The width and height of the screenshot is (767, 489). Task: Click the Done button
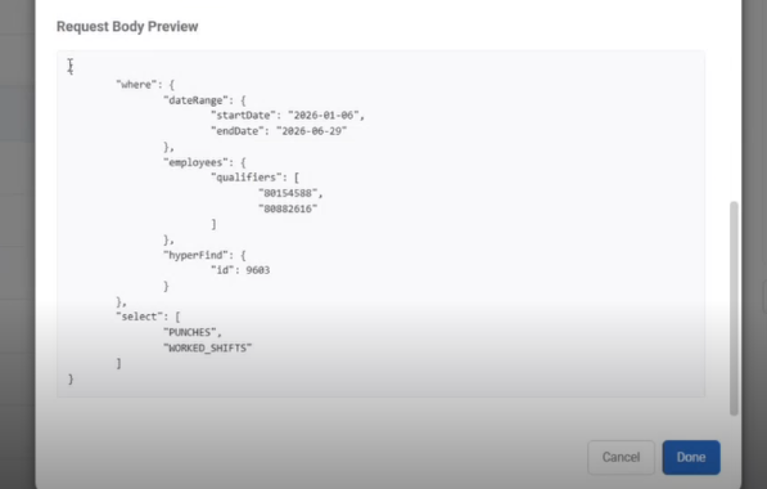[x=691, y=457]
